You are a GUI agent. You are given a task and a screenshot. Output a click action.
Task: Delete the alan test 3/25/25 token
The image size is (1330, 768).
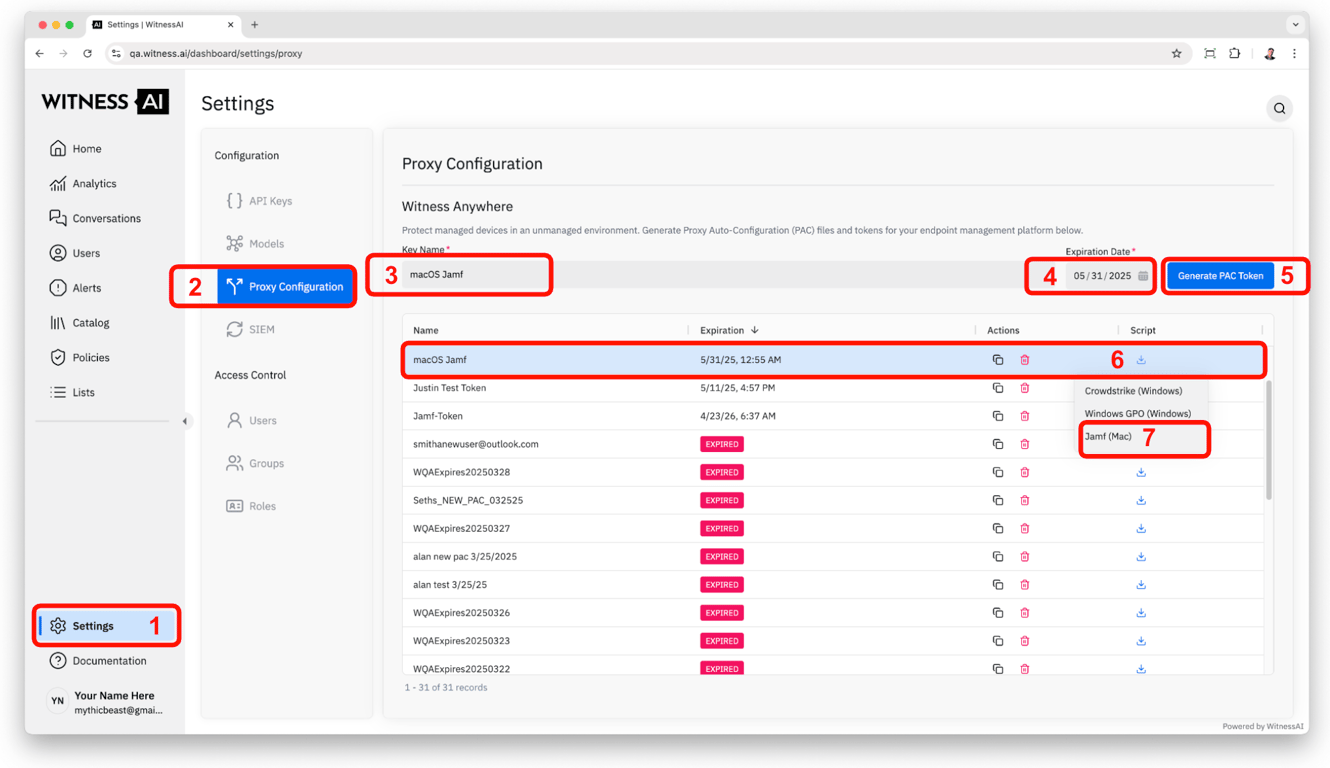(1024, 585)
